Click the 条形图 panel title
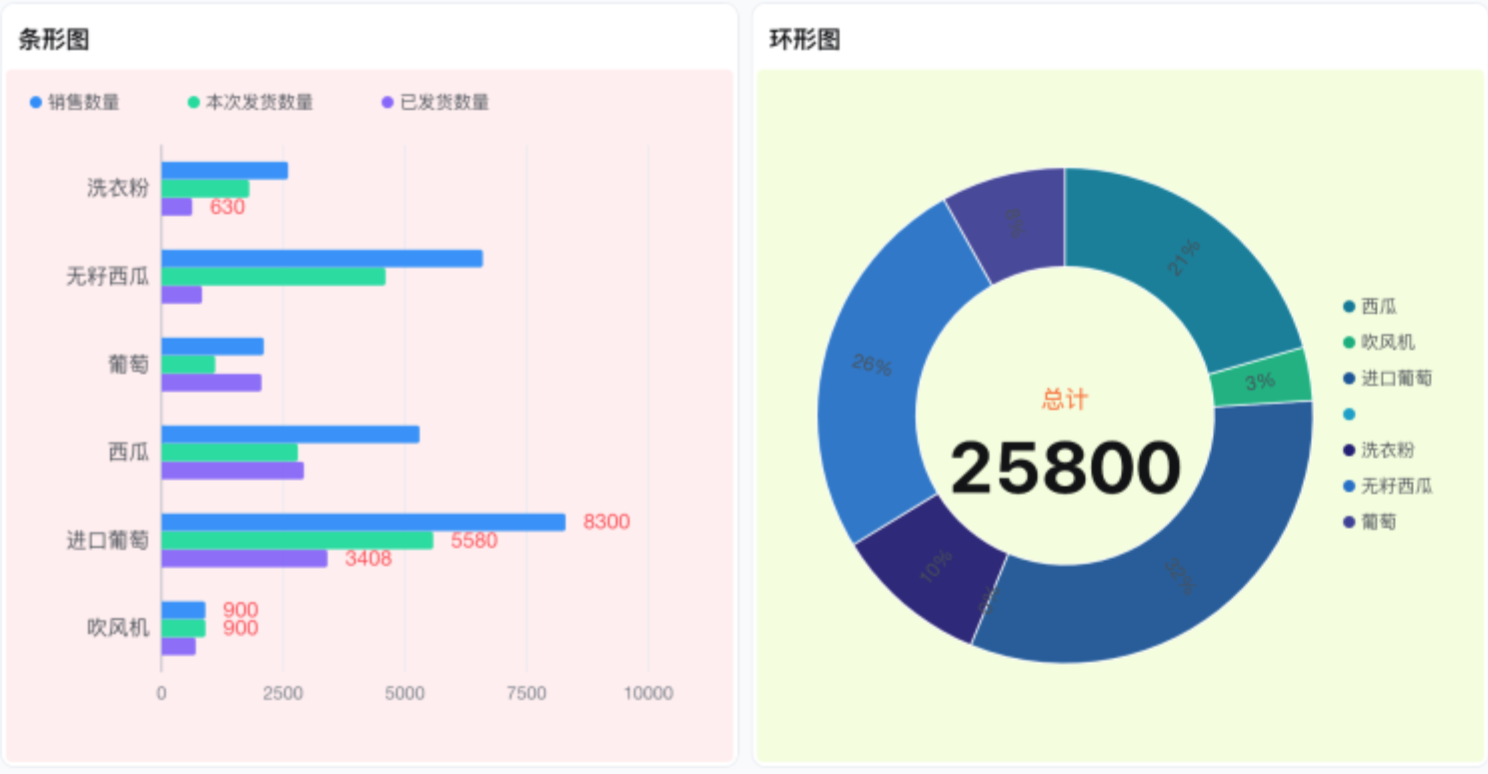The height and width of the screenshot is (774, 1488). pos(54,40)
